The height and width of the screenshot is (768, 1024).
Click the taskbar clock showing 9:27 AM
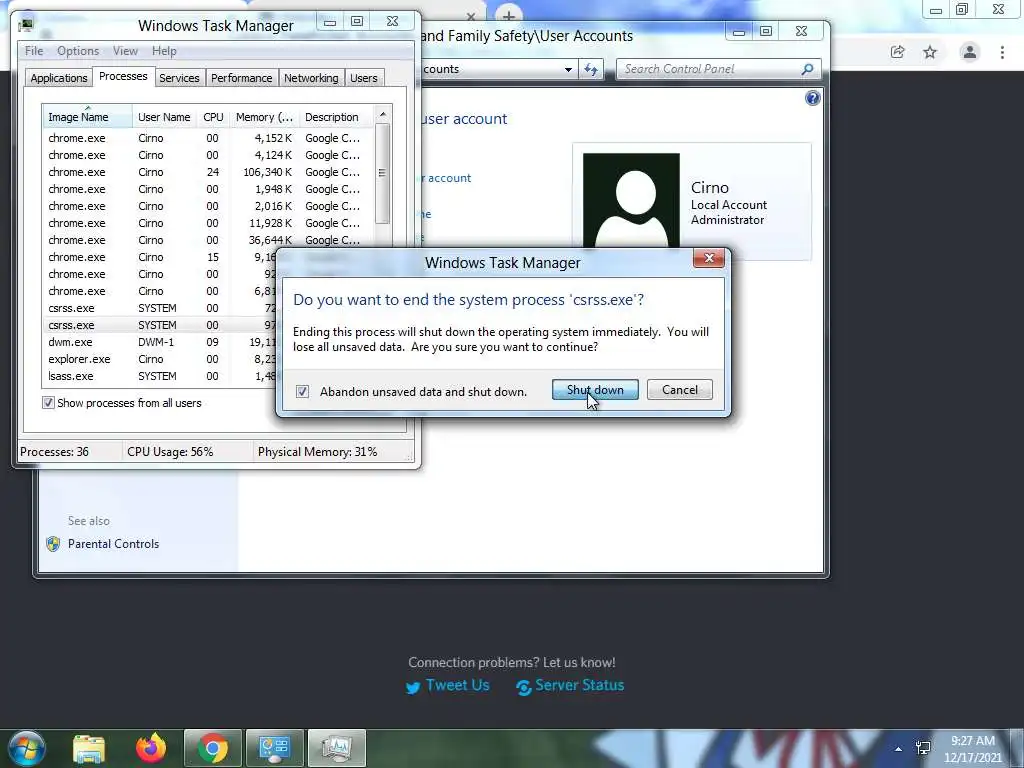click(x=972, y=749)
